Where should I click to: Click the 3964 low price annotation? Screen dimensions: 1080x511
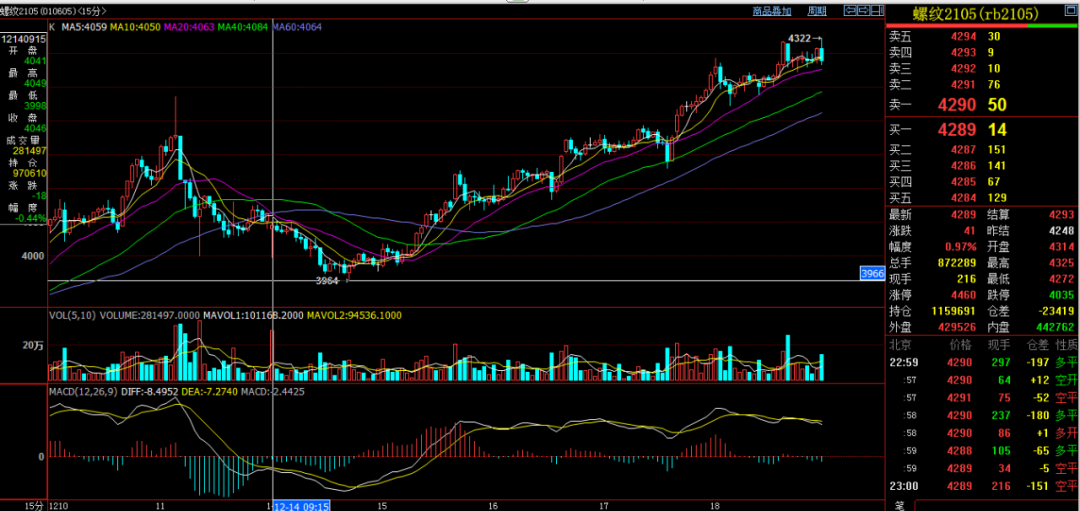point(328,281)
